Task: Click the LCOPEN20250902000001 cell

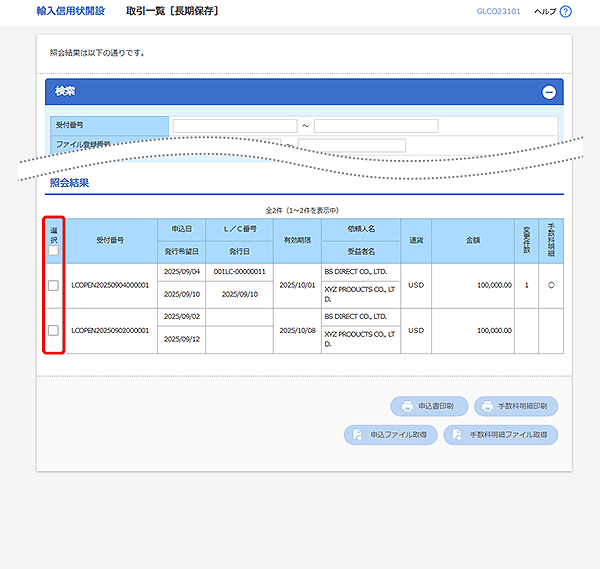Action: tap(110, 331)
